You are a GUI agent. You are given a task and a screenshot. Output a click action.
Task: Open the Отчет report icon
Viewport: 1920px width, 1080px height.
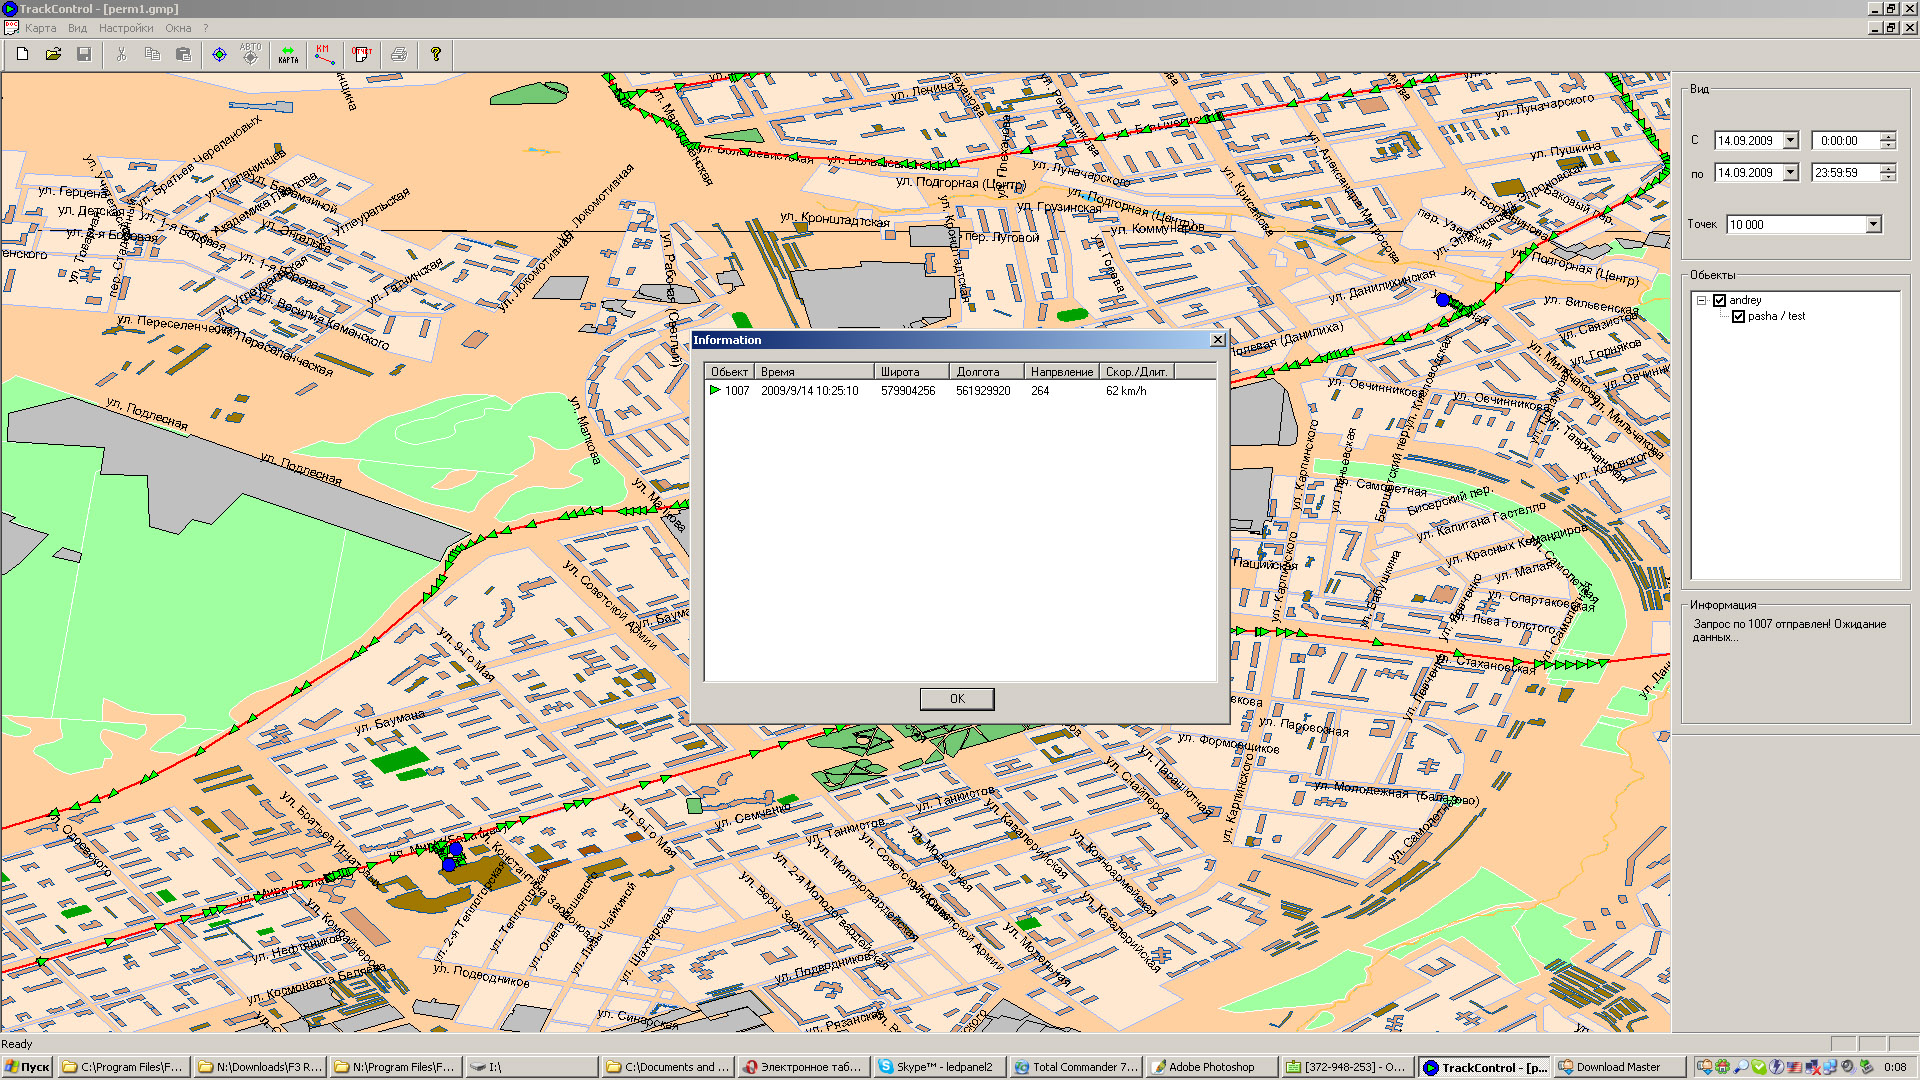[361, 54]
